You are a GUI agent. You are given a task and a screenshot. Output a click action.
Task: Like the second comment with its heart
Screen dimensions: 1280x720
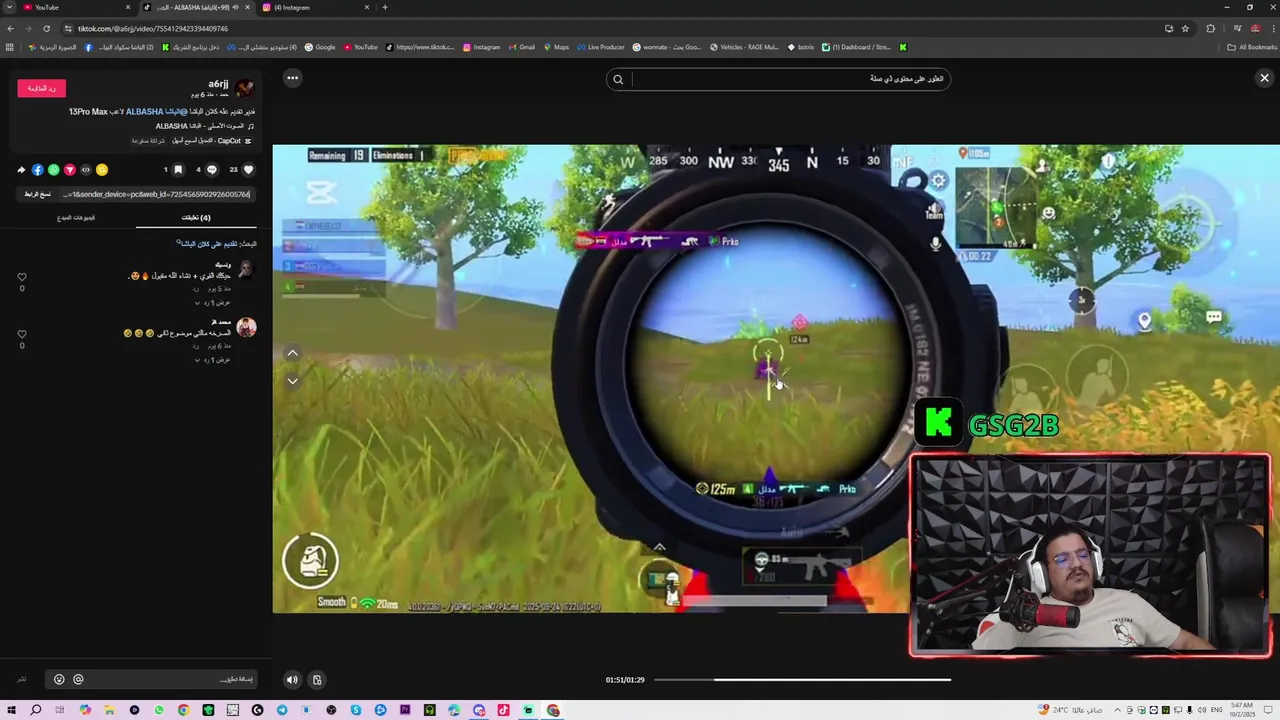tap(22, 334)
